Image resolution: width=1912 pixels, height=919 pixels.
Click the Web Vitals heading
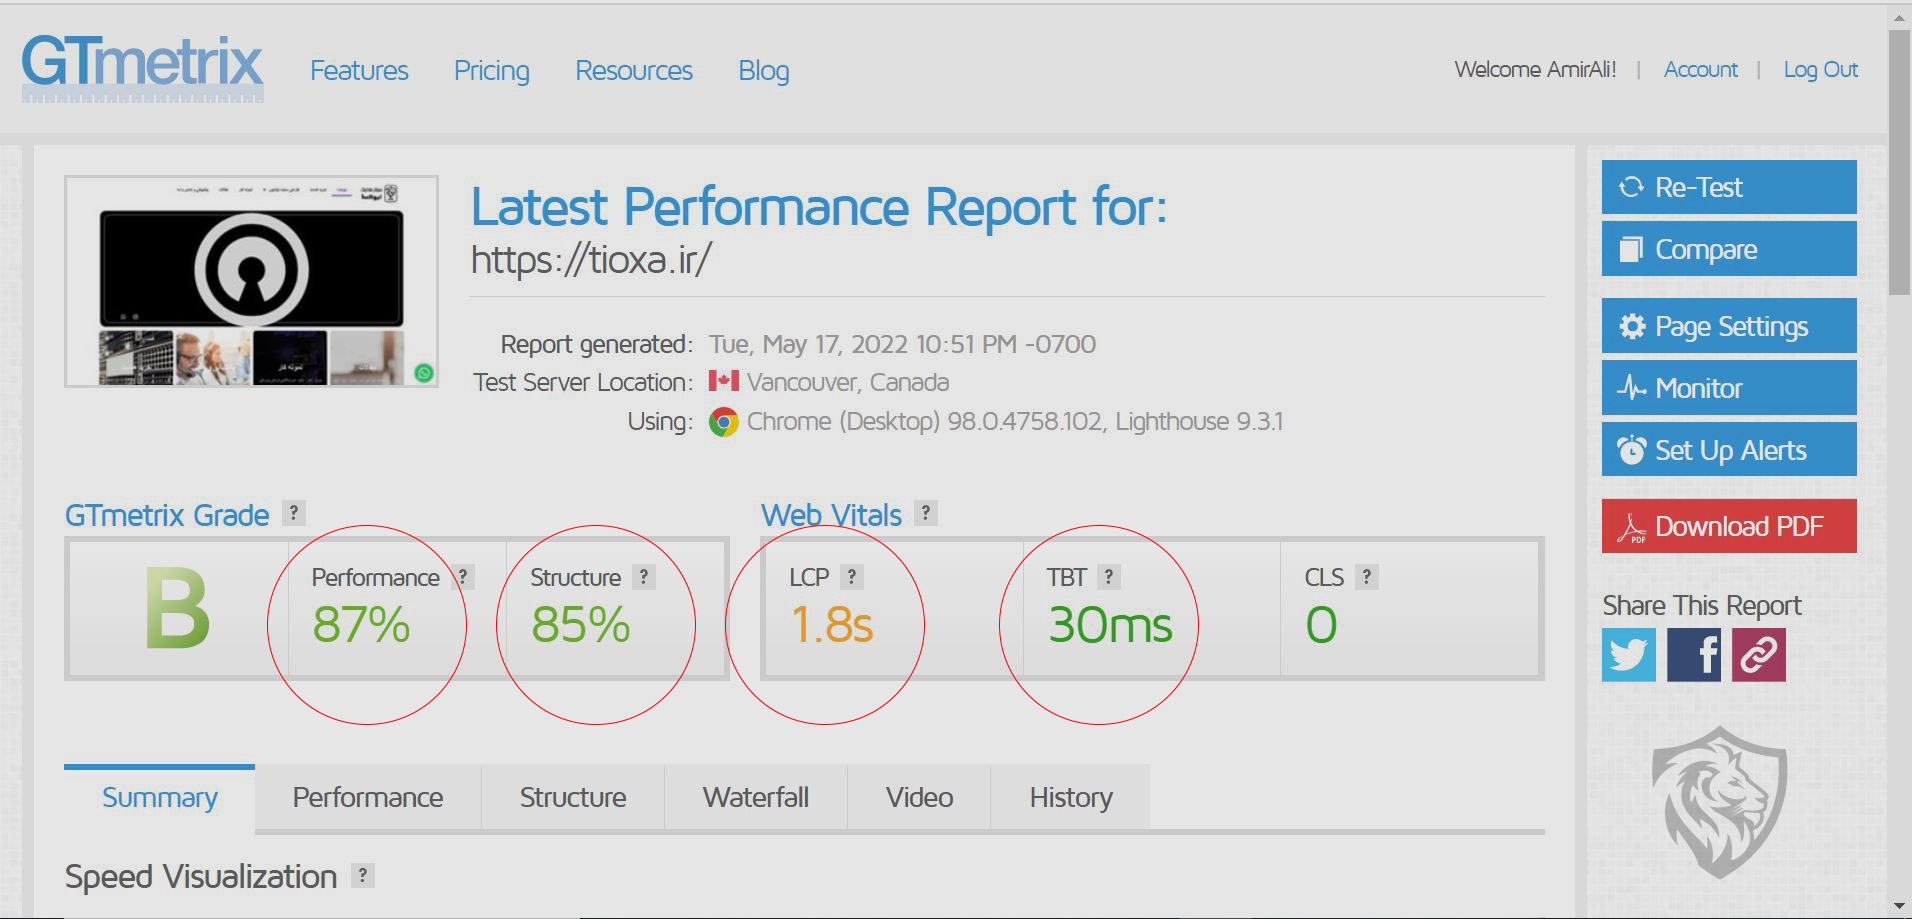tap(831, 515)
